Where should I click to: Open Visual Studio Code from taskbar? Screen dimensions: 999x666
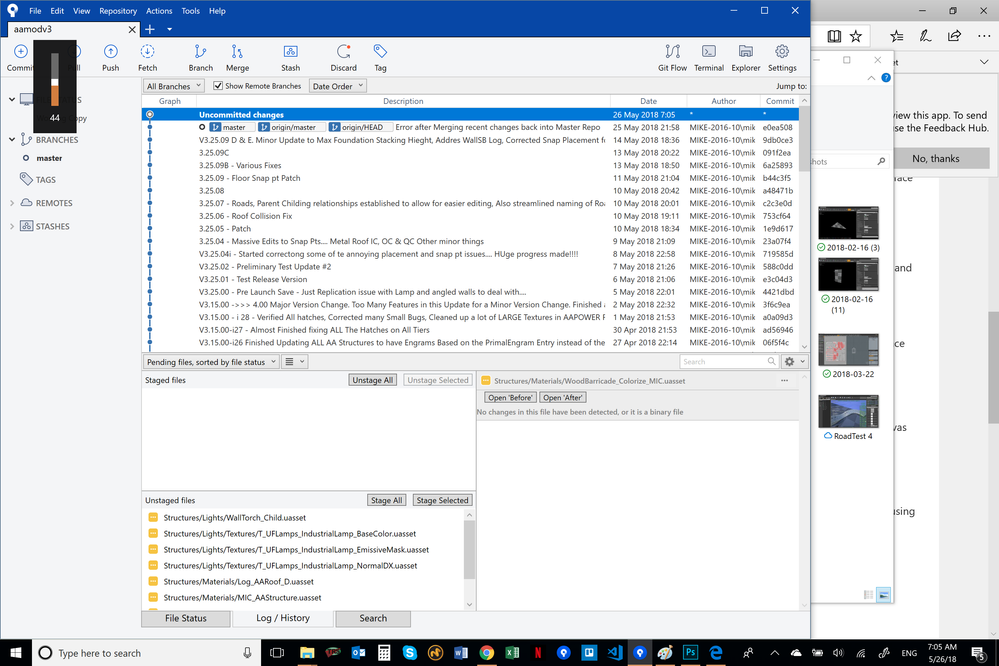(x=614, y=653)
